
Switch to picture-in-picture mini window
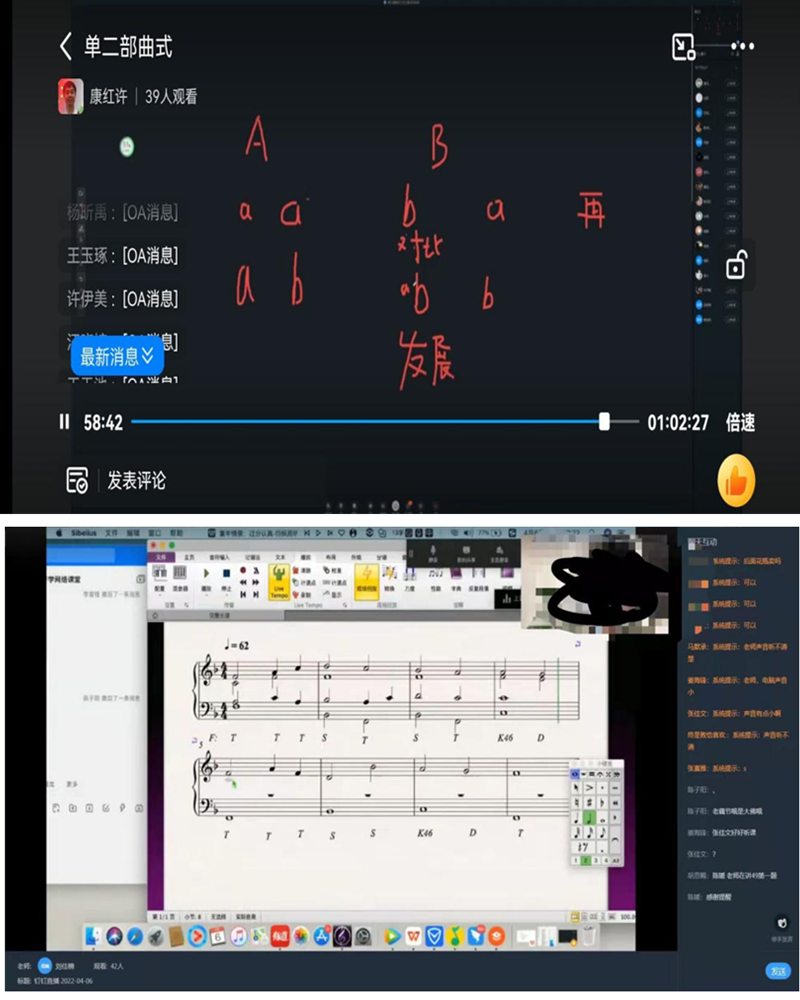click(683, 46)
